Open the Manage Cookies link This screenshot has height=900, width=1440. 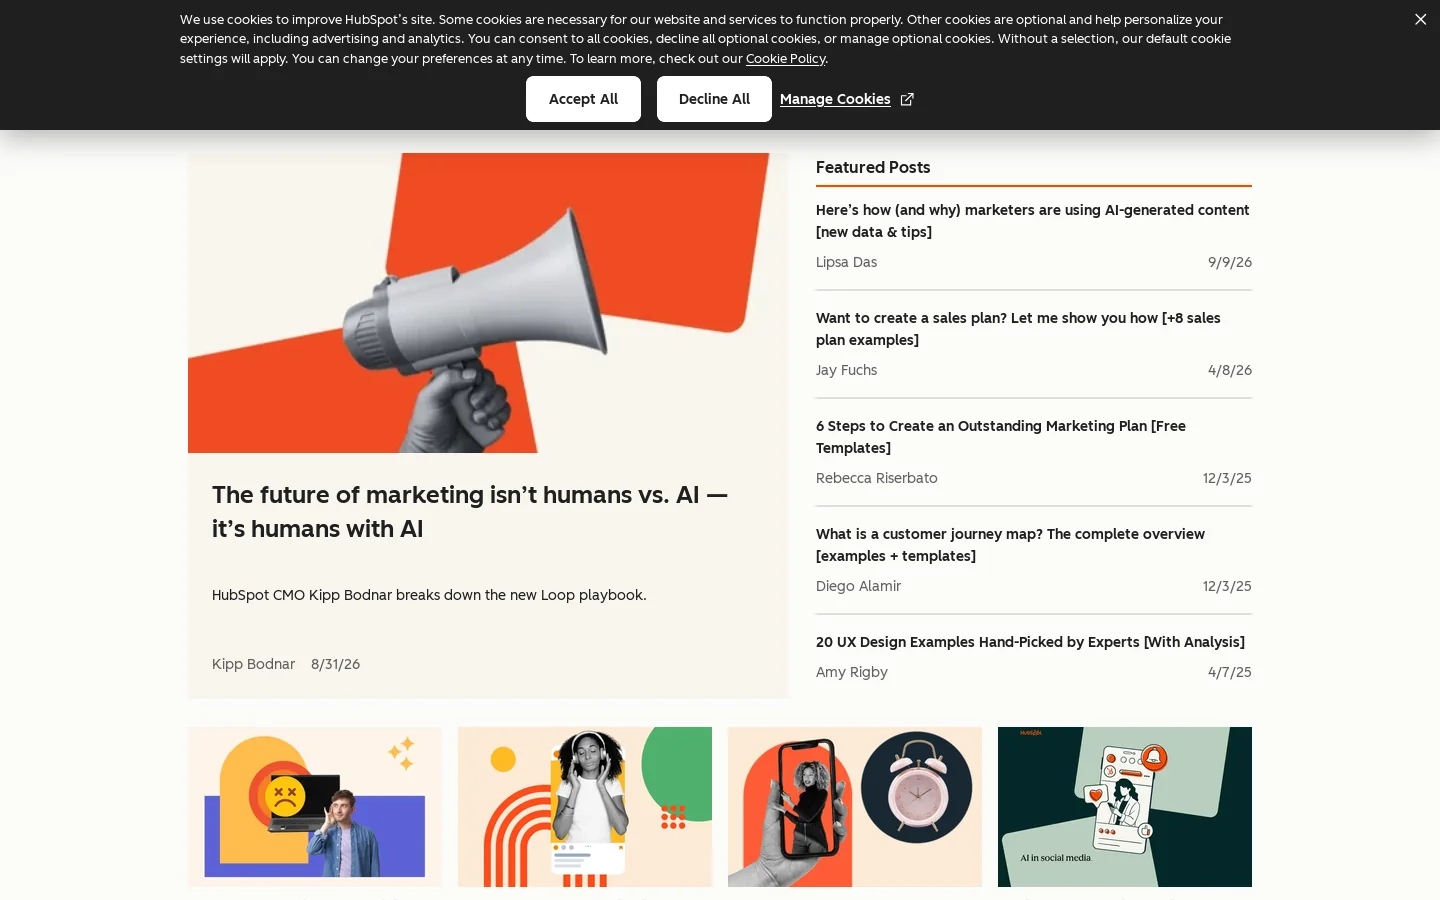point(835,99)
